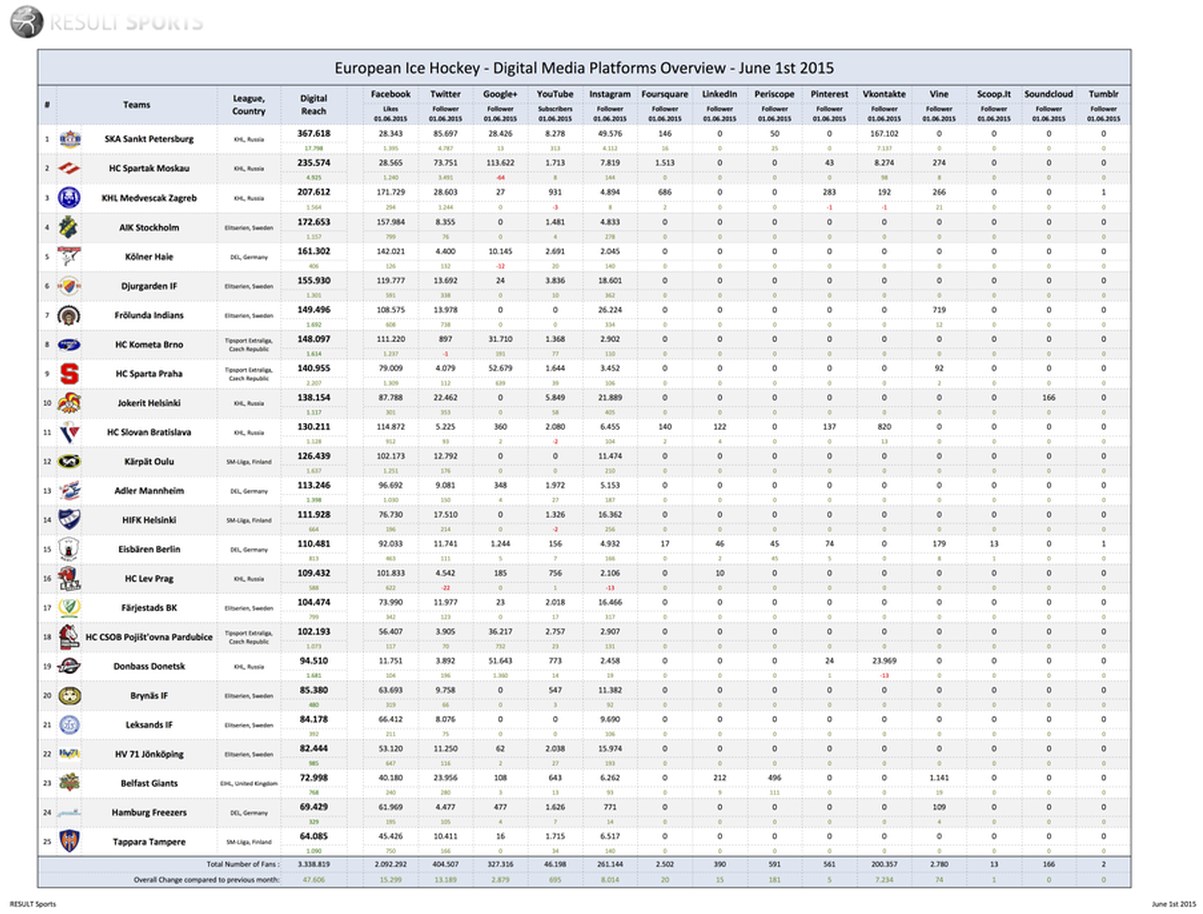Select the 'Pinterest' column header

pos(829,94)
